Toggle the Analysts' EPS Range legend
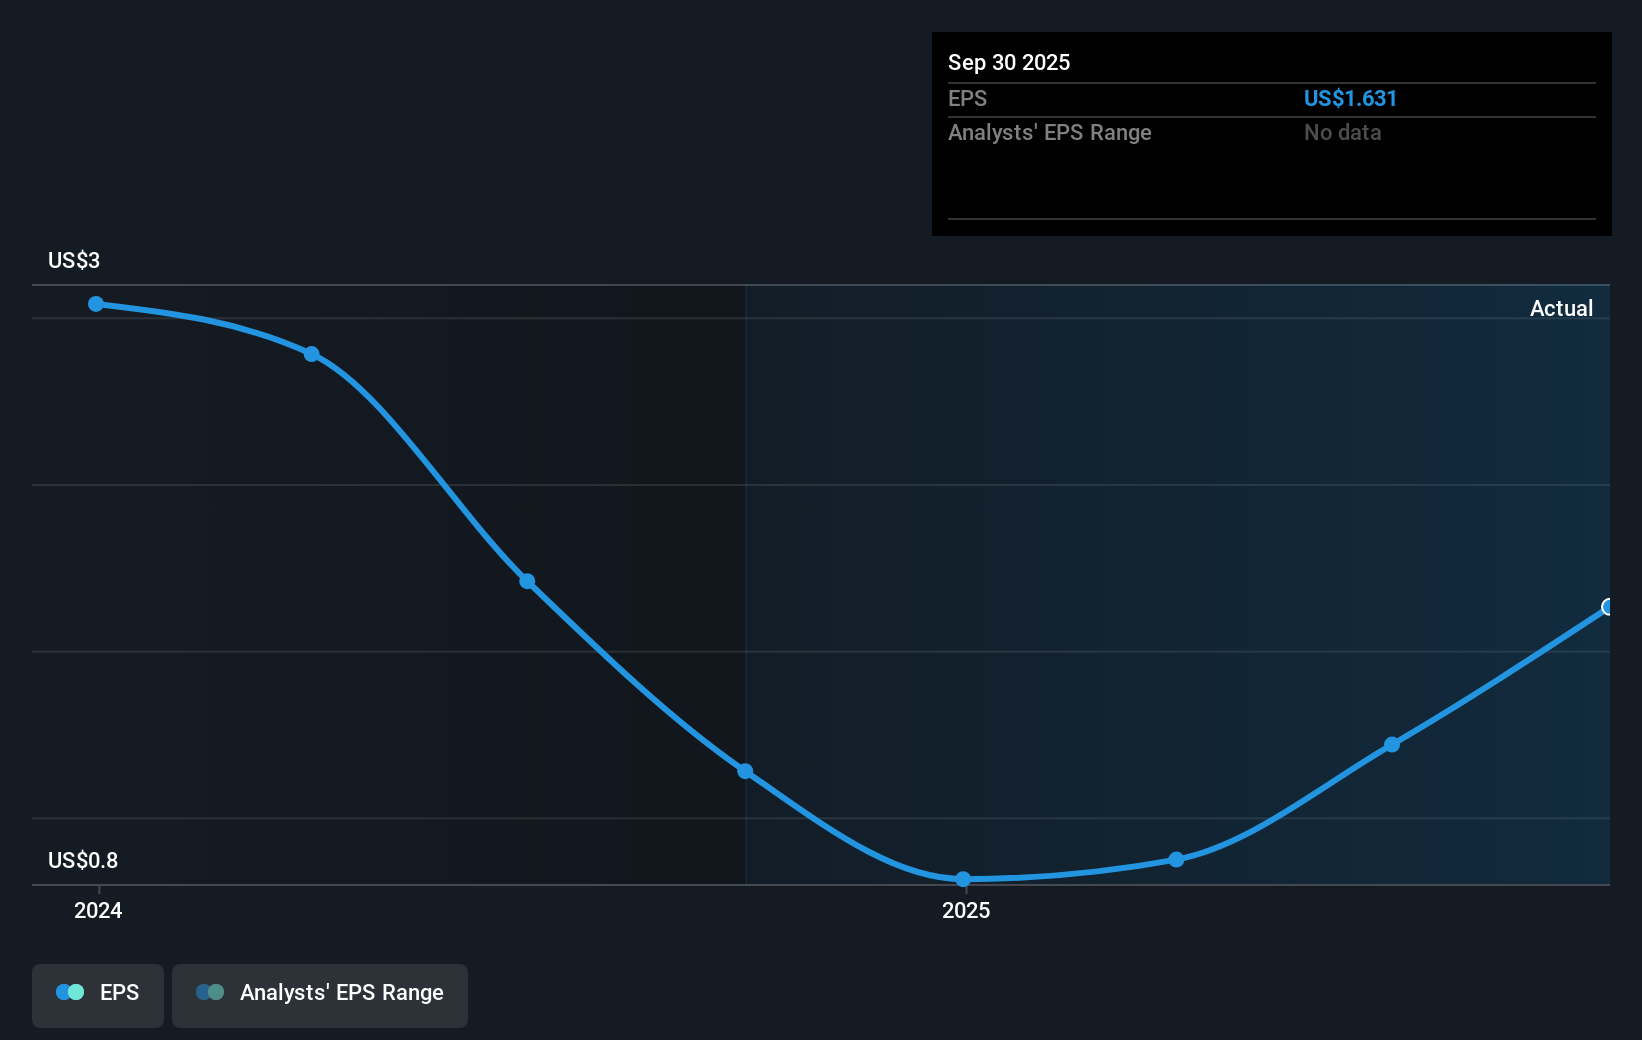 320,995
